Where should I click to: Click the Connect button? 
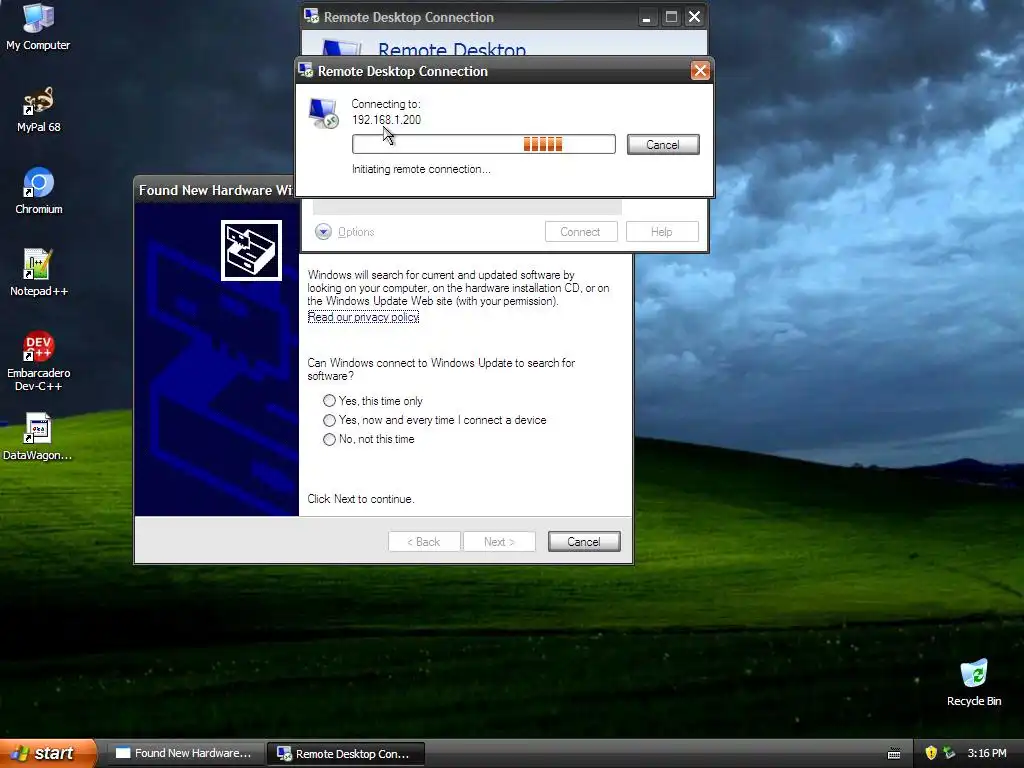coord(581,232)
